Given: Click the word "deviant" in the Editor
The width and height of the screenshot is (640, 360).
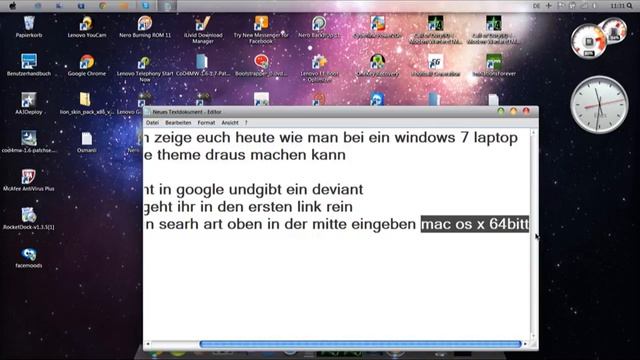Looking at the screenshot, I should point(338,189).
